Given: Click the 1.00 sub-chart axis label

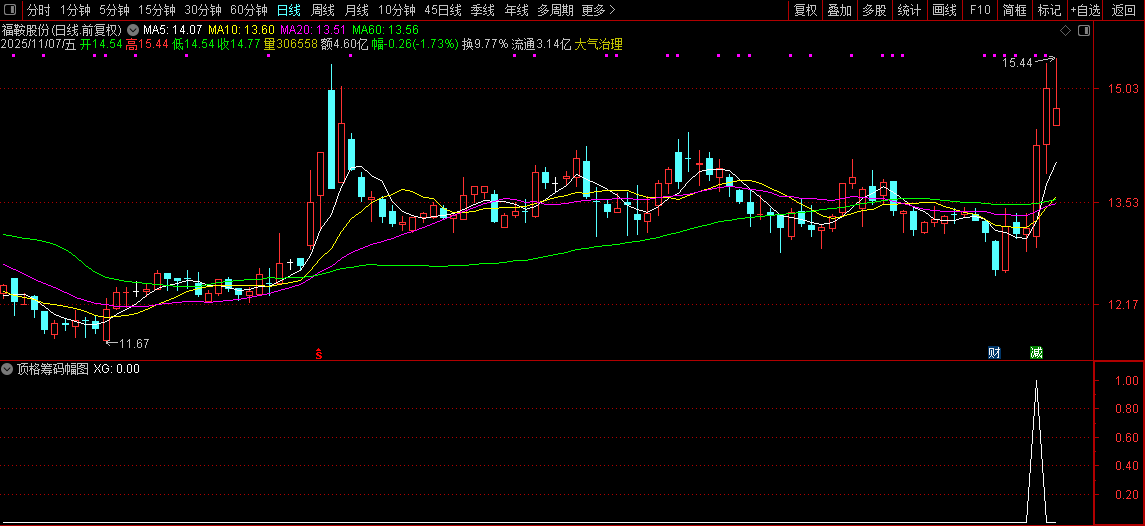Looking at the screenshot, I should 1127,381.
